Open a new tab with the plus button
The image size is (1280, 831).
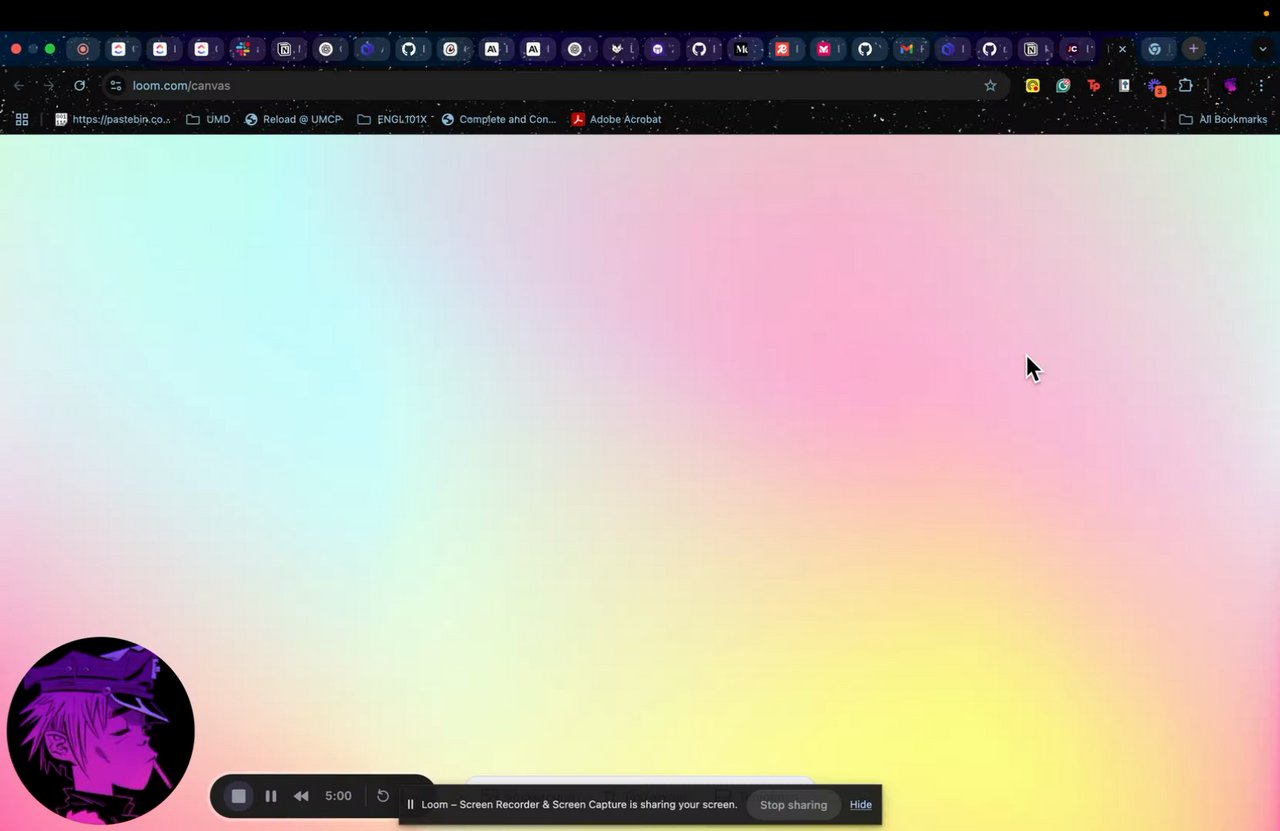1193,49
